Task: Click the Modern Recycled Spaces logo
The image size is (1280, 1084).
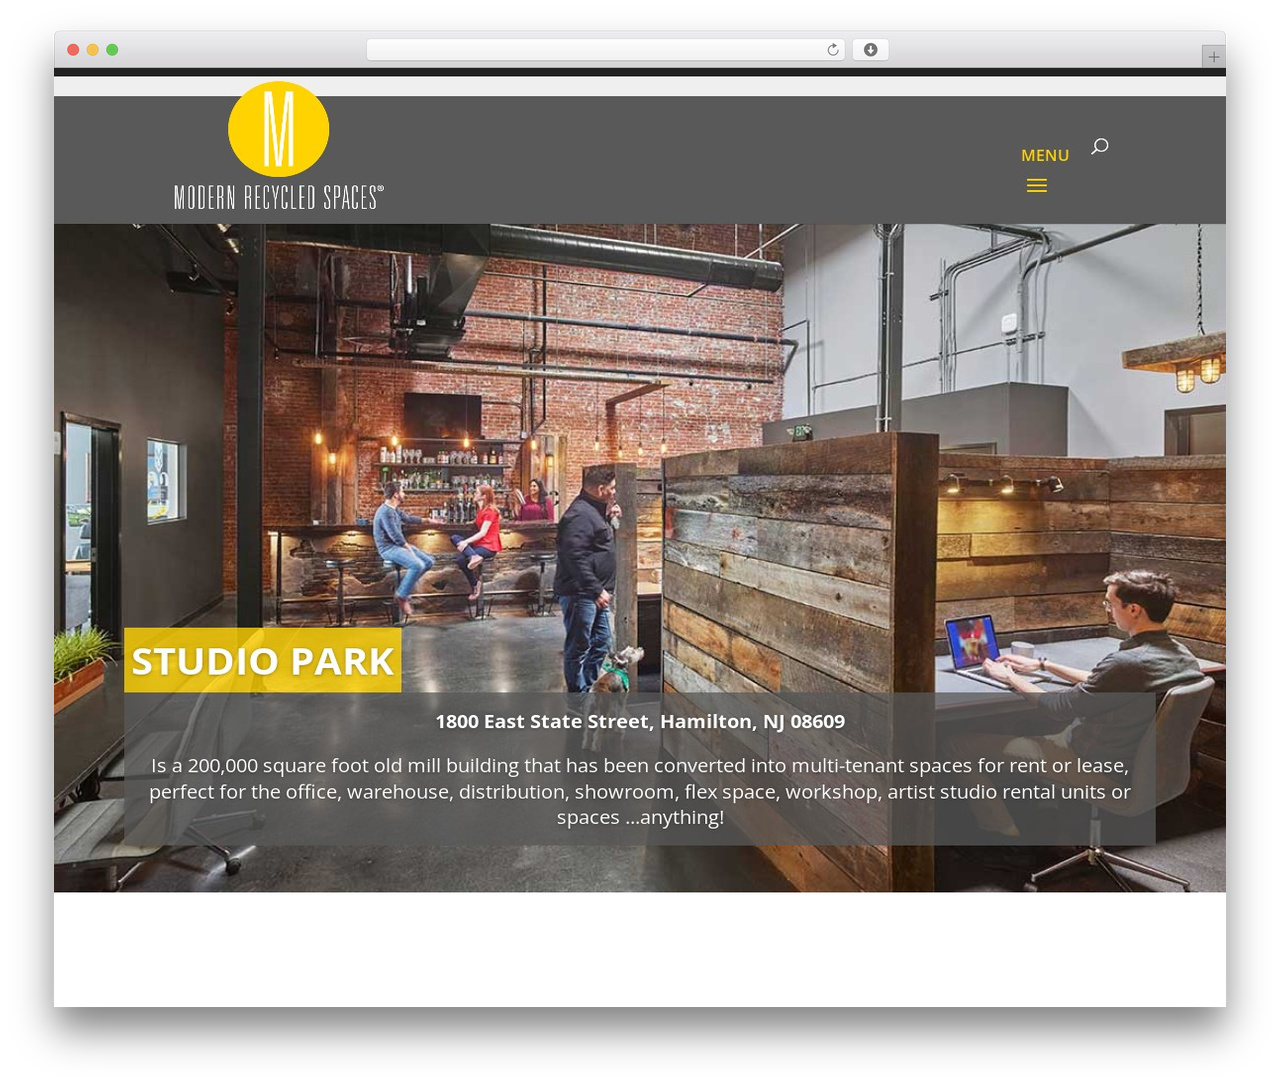Action: 279,146
